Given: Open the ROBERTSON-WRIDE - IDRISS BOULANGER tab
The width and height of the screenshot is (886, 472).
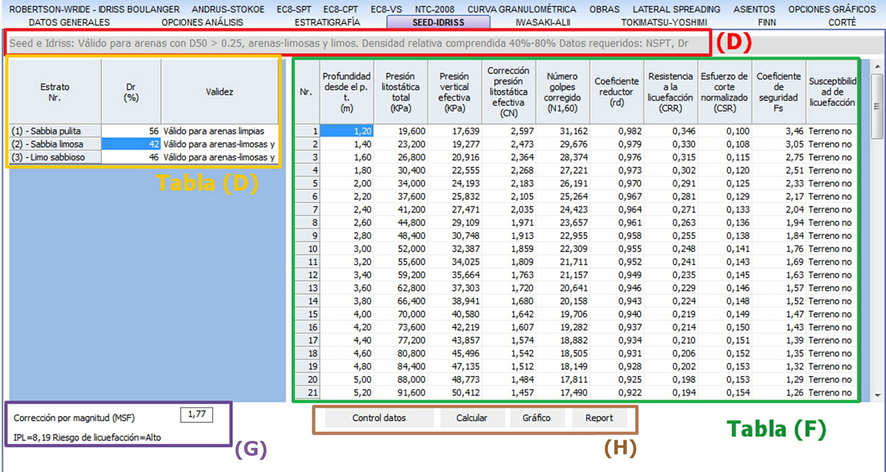Looking at the screenshot, I should point(95,10).
